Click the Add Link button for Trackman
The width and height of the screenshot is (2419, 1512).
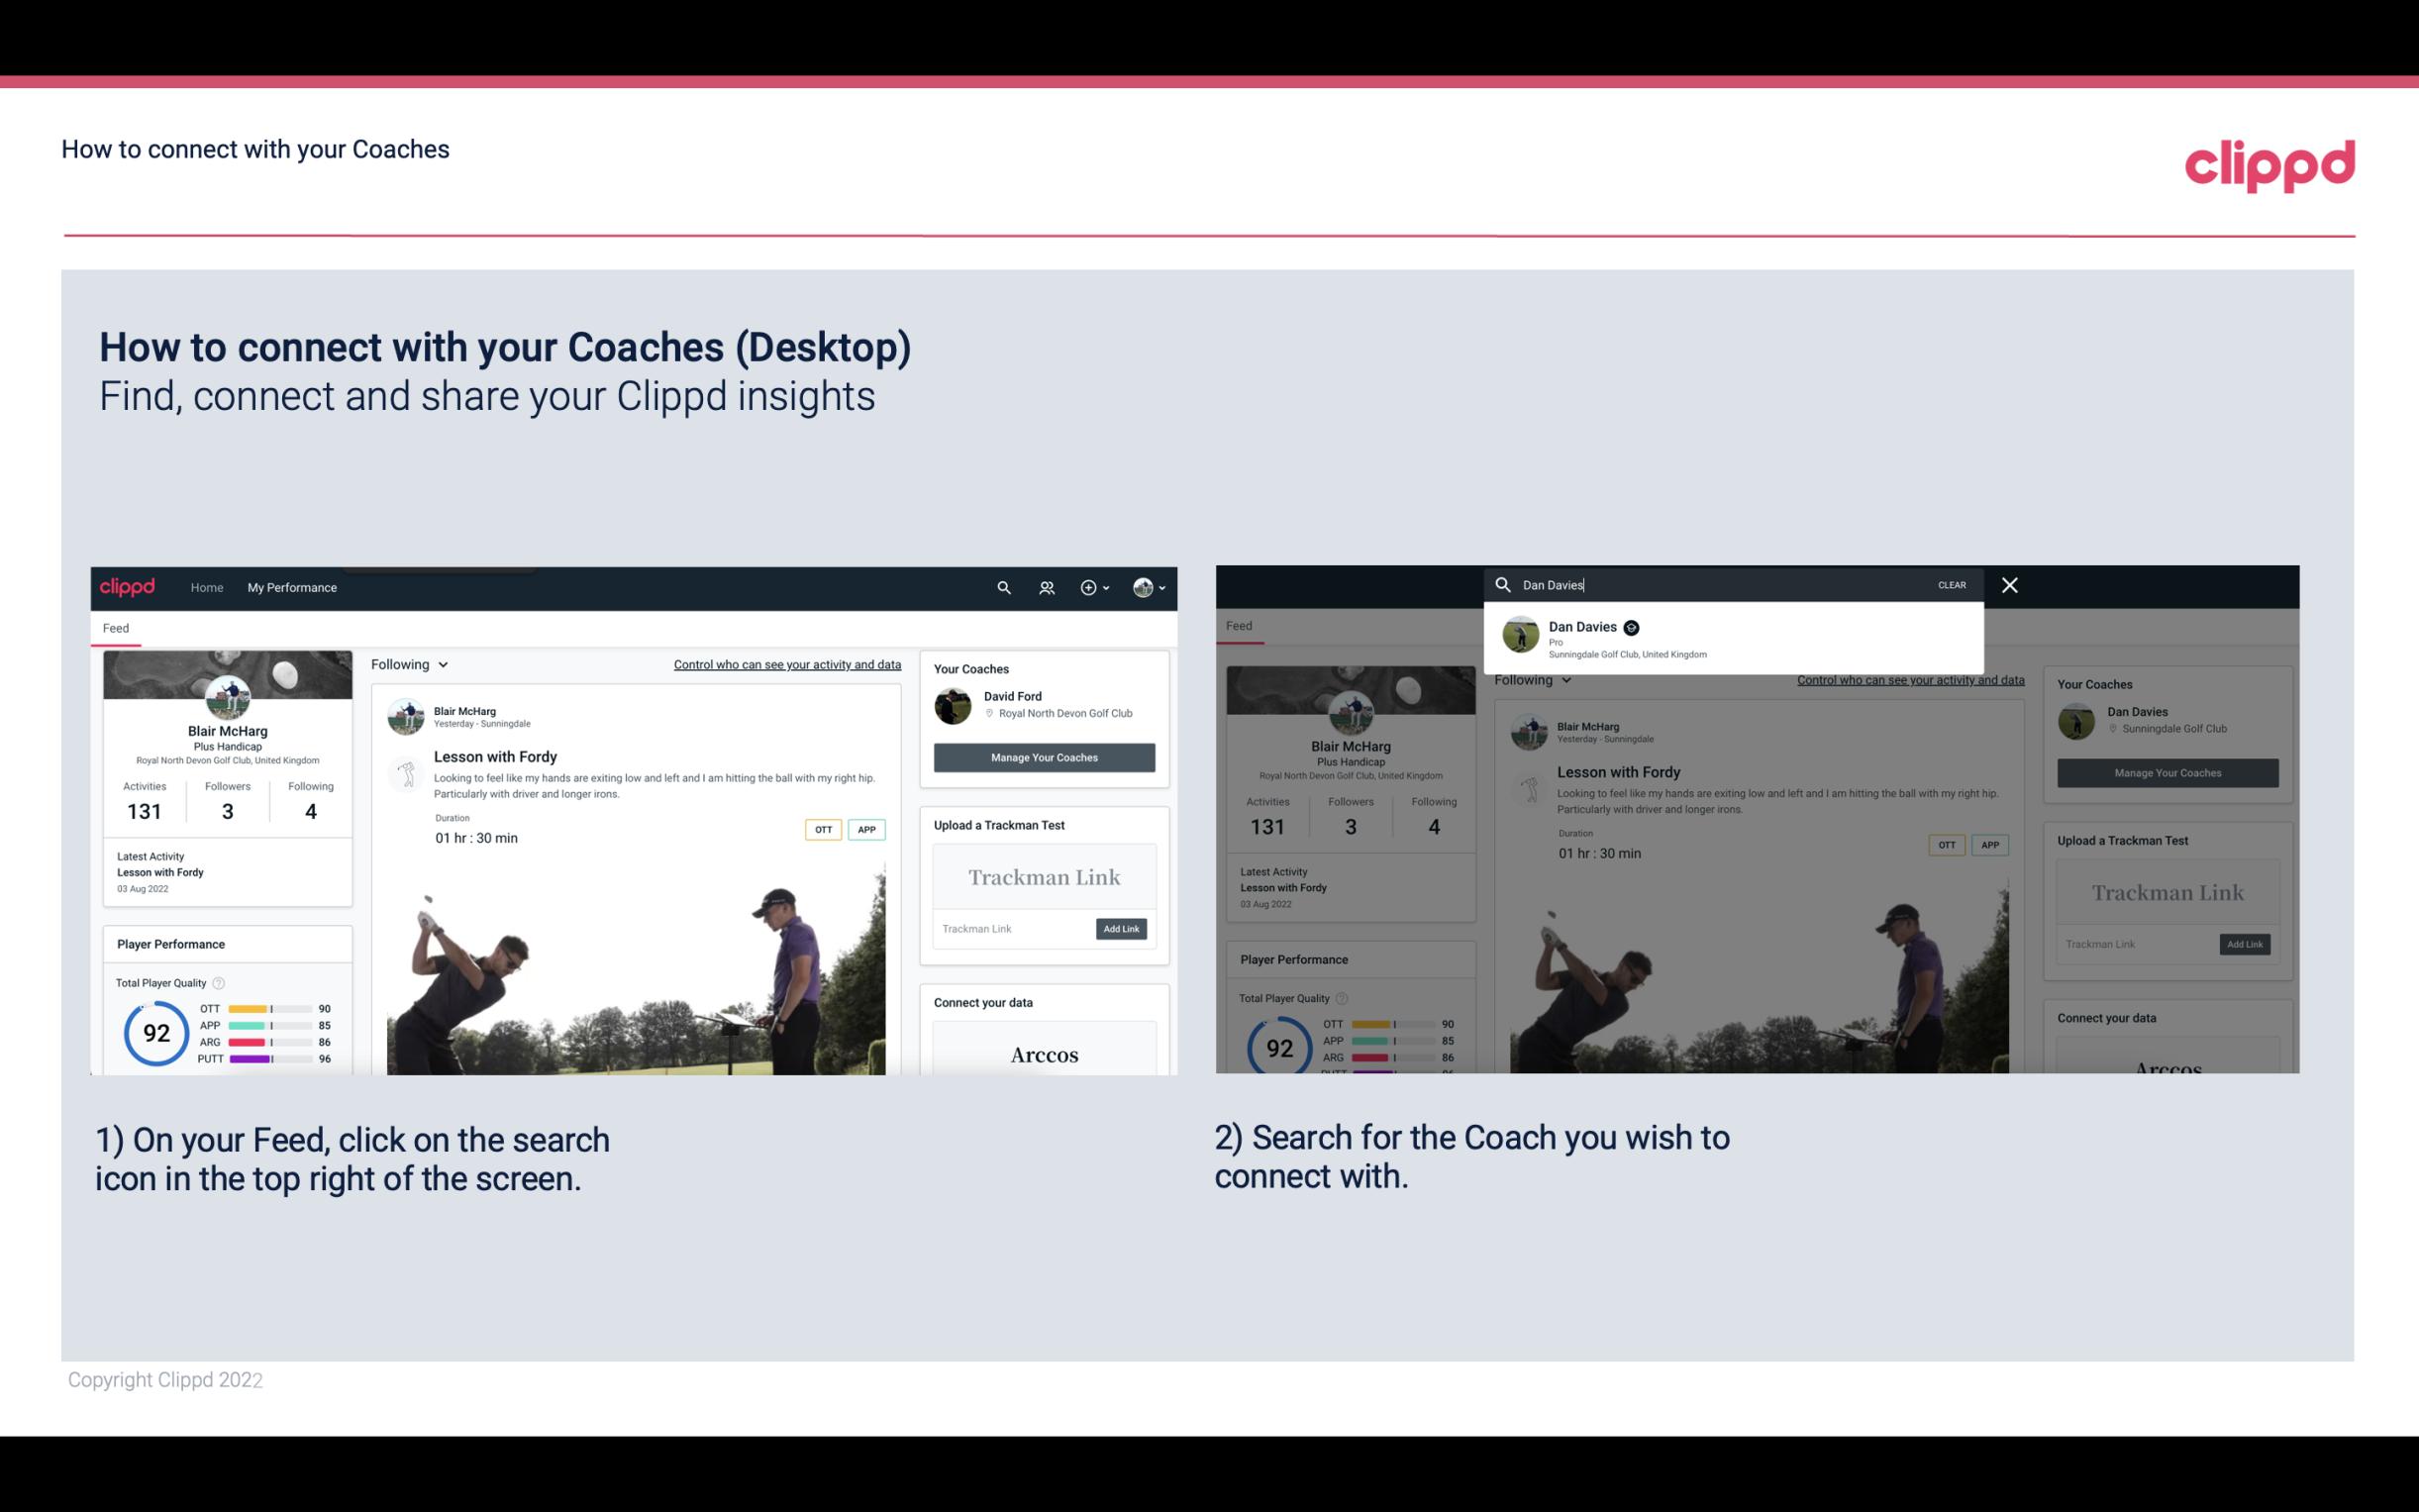pyautogui.click(x=1122, y=927)
